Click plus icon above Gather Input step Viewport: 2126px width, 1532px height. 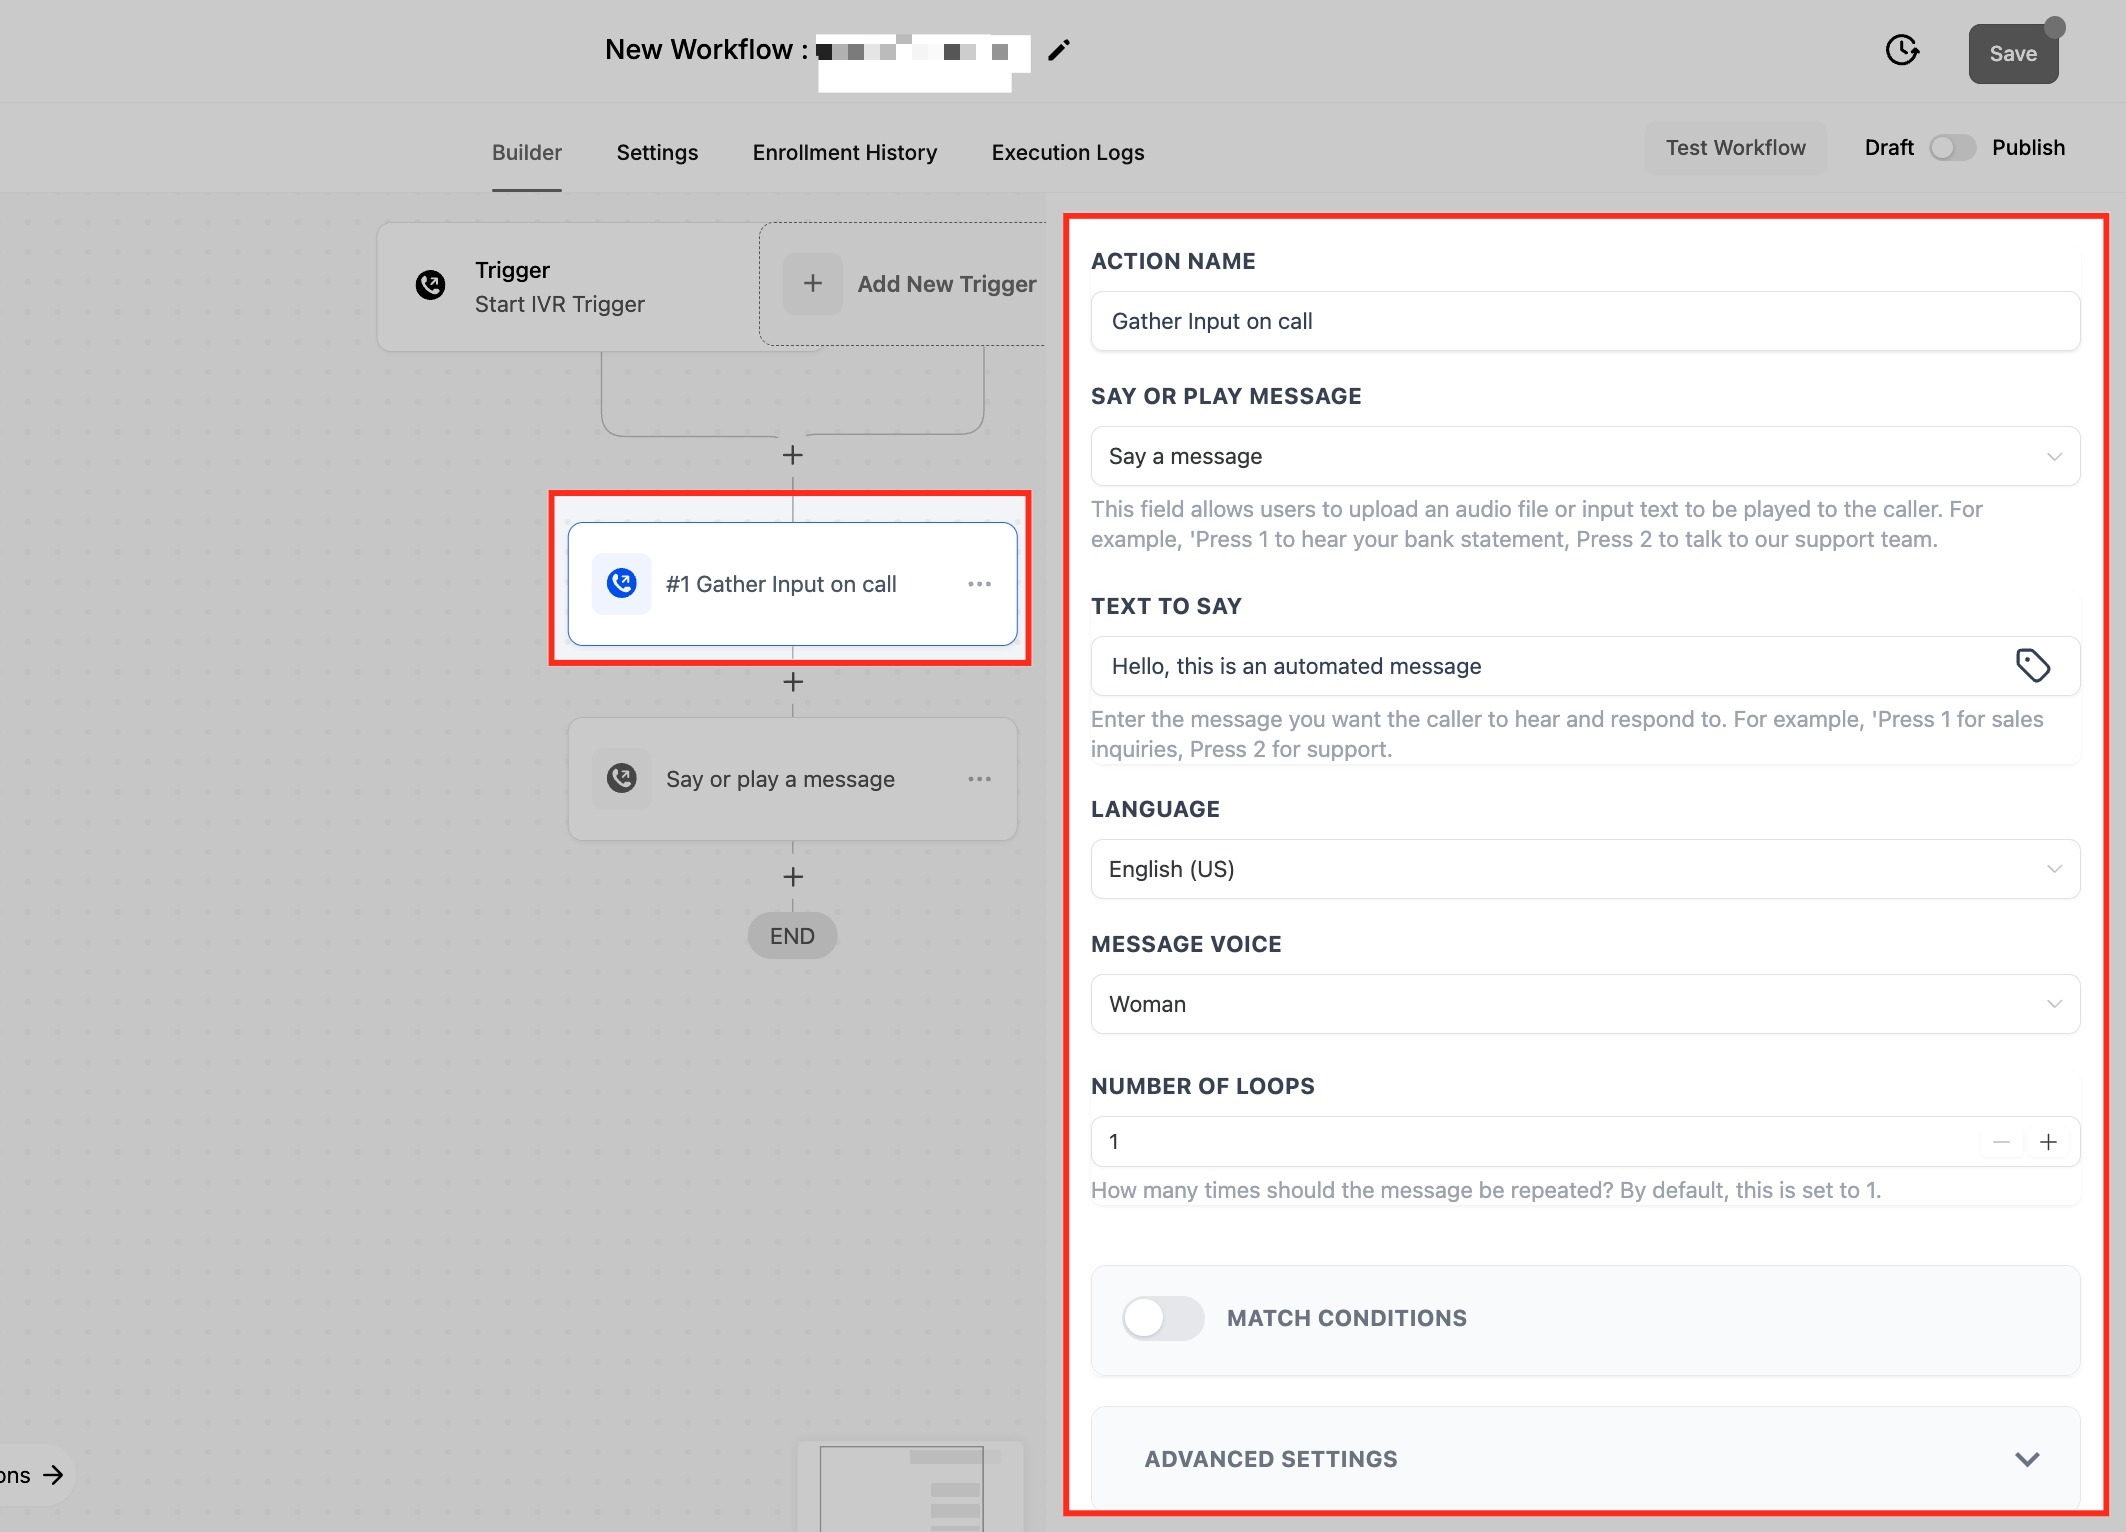point(793,455)
